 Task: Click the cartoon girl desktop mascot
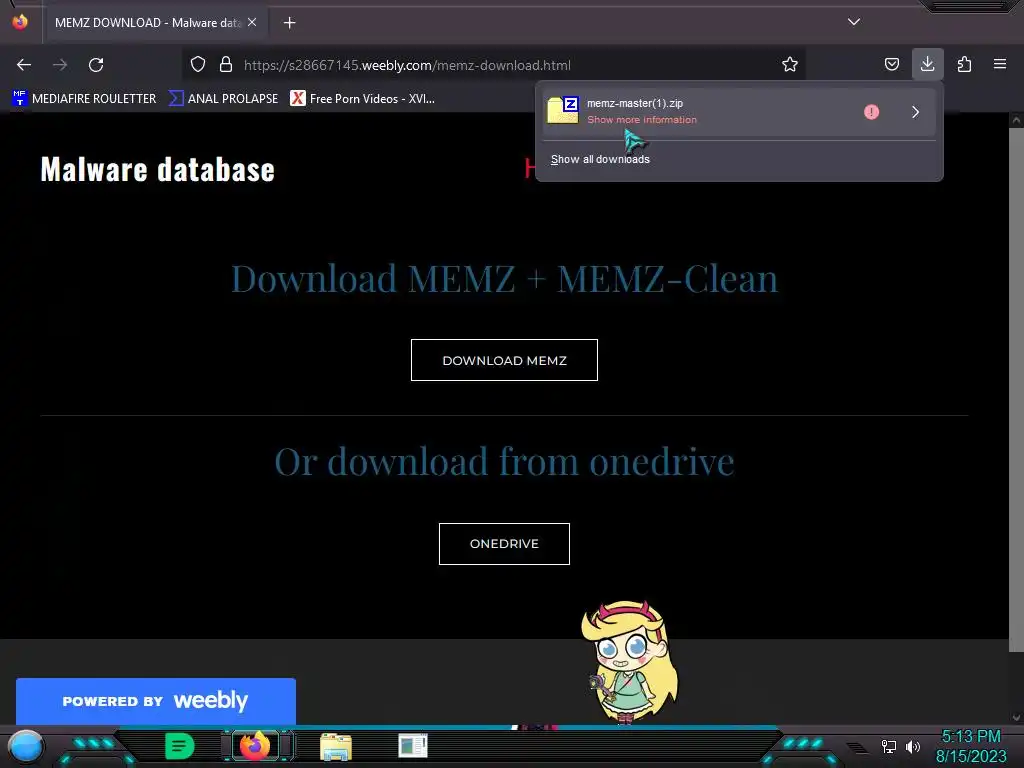pos(628,662)
